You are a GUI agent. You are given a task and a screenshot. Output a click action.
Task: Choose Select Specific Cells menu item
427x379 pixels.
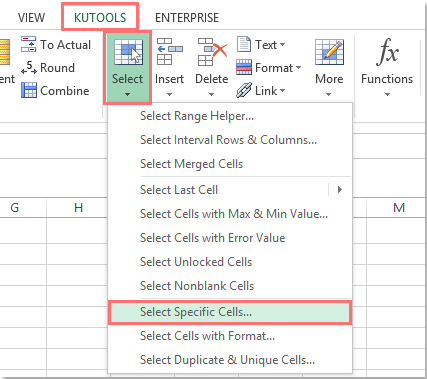(230, 312)
